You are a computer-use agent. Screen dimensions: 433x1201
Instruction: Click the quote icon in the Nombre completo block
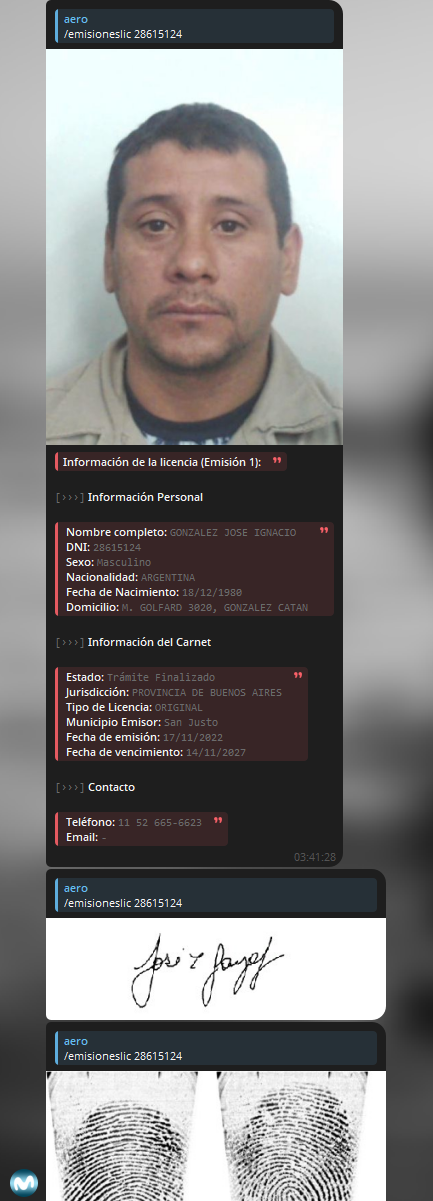click(x=323, y=530)
